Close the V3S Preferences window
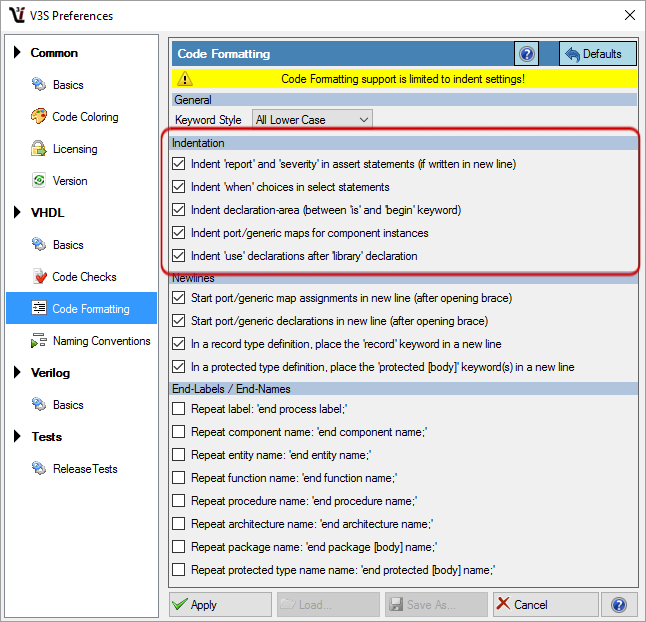This screenshot has height=622, width=646. coord(630,15)
